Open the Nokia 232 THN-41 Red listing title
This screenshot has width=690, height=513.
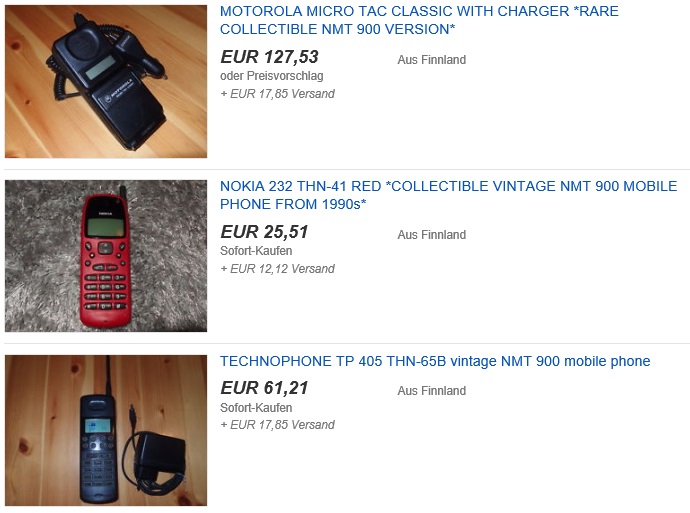point(448,195)
